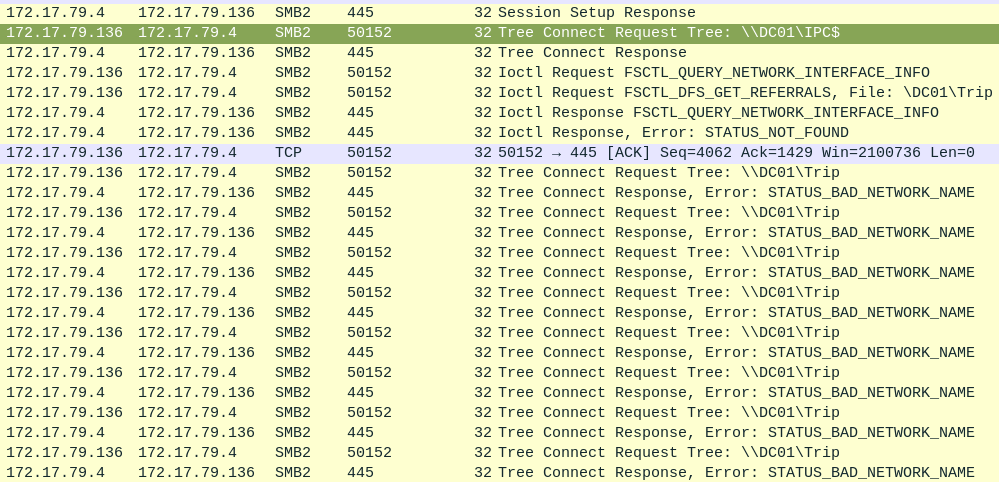Select the last Tree Connect Request \\DC01\Trip packet
This screenshot has width=999, height=482.
point(668,453)
